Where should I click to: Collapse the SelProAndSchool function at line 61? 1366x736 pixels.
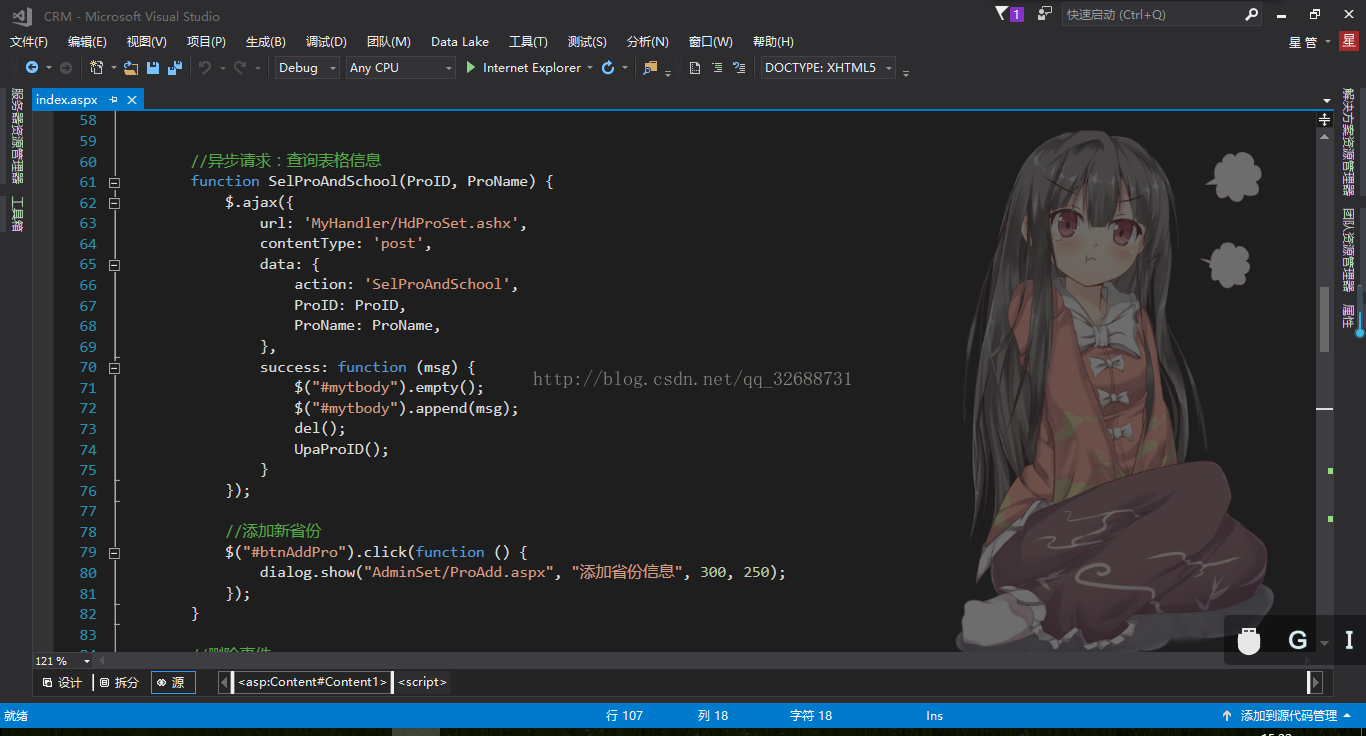[114, 182]
